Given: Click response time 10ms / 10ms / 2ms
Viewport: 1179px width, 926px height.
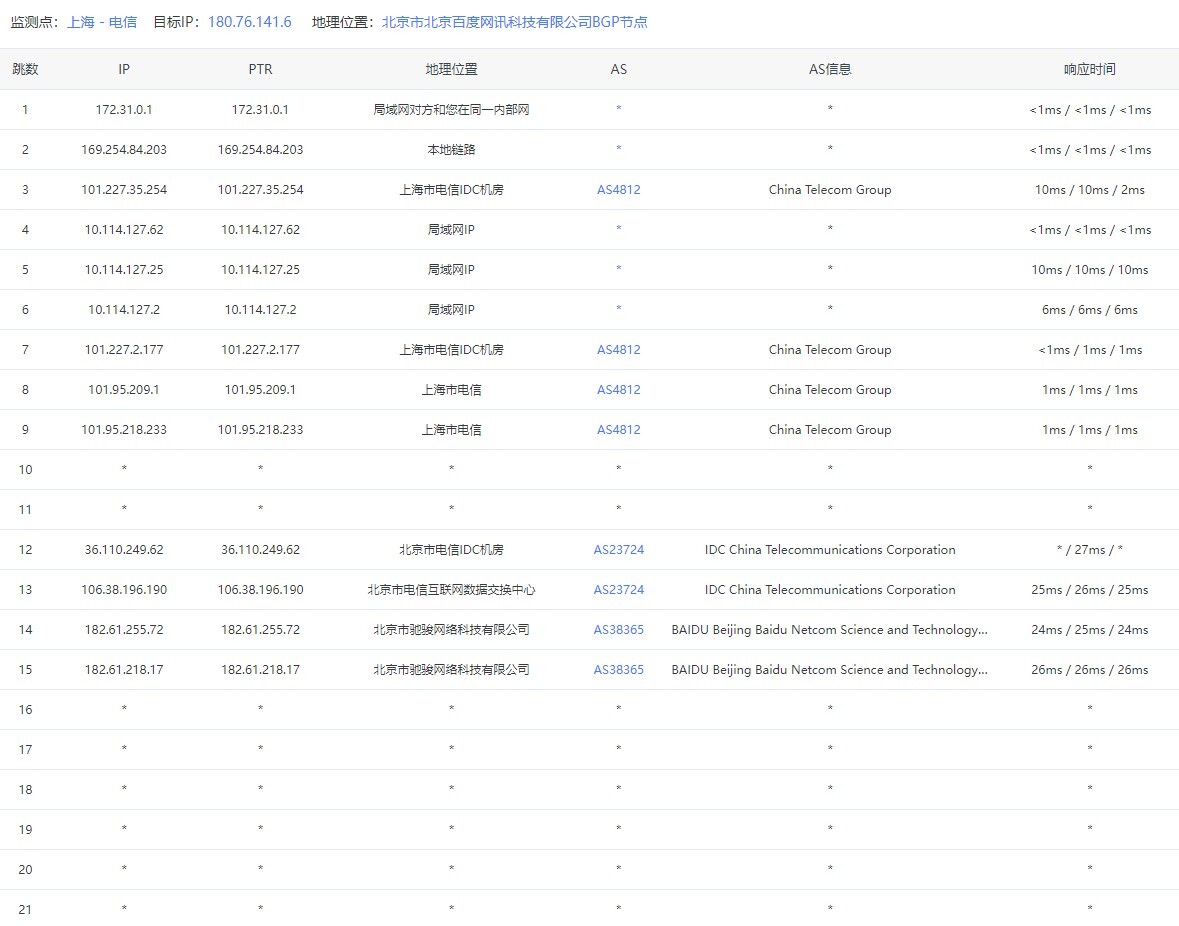Looking at the screenshot, I should tap(1090, 189).
